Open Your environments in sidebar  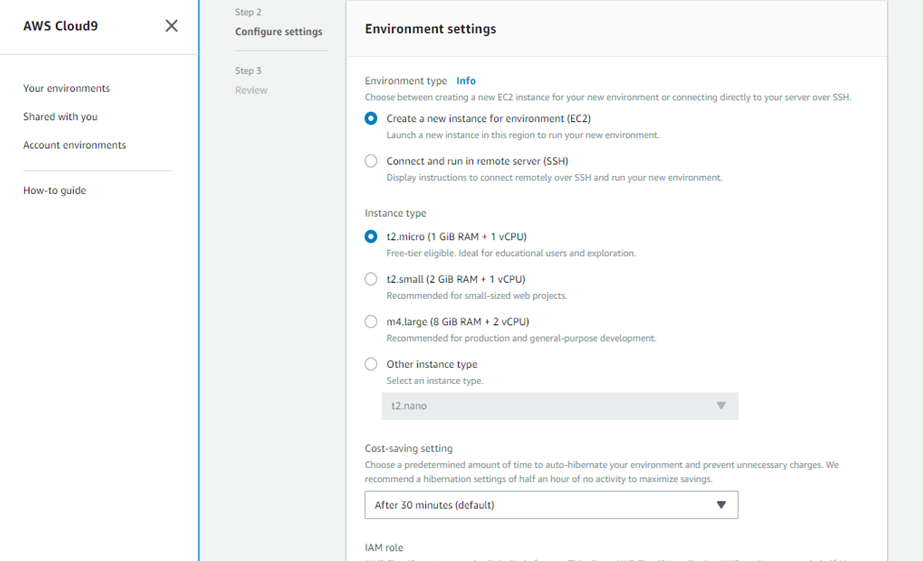(66, 88)
